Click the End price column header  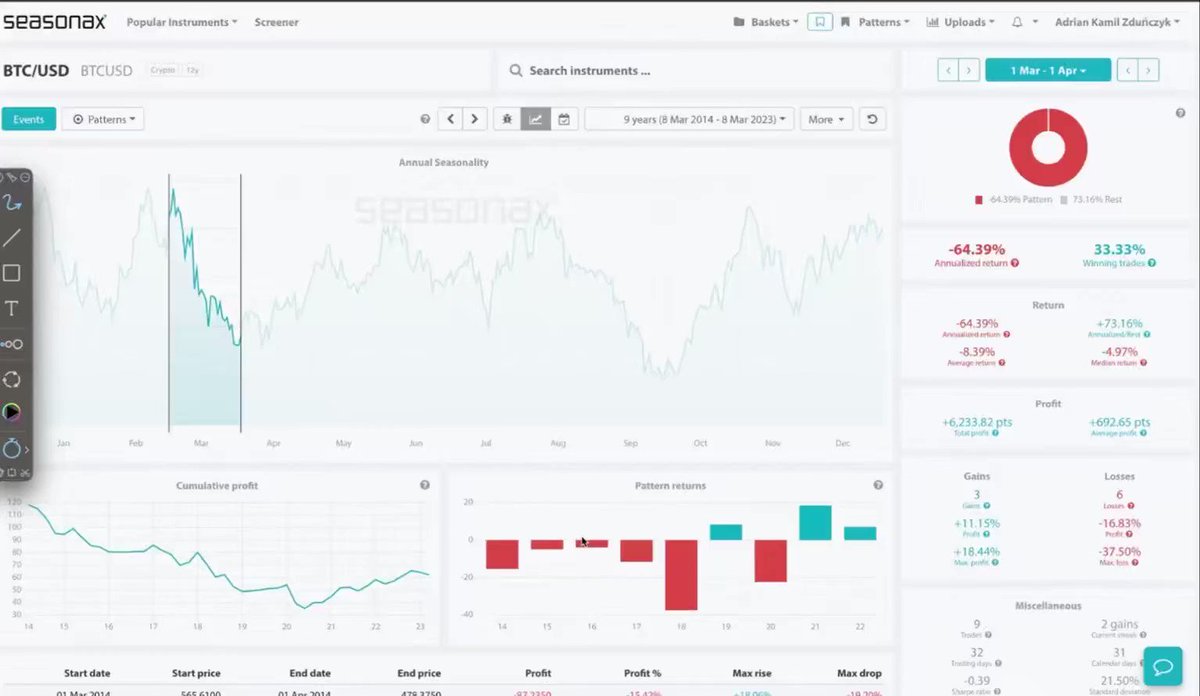pos(420,673)
